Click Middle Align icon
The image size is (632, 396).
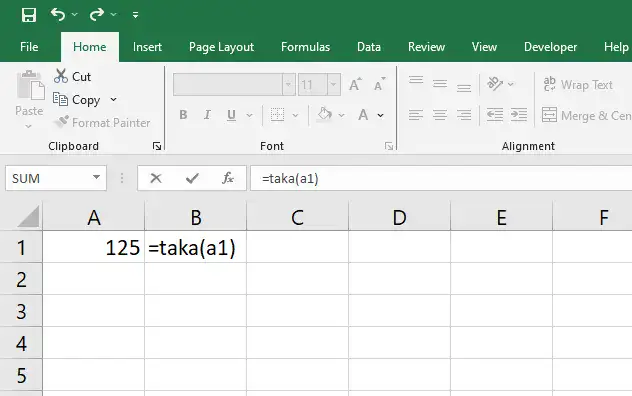coord(440,84)
